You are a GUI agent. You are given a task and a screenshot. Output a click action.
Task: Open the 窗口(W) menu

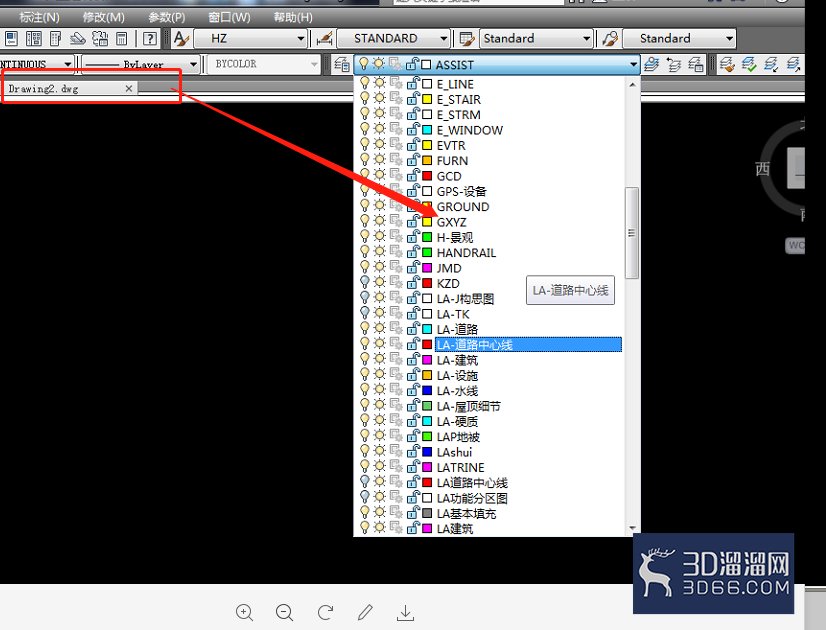pyautogui.click(x=229, y=17)
